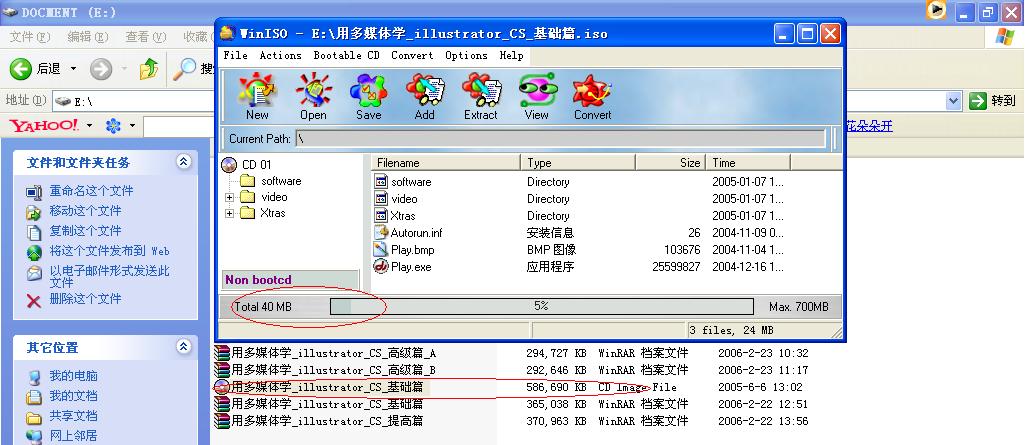This screenshot has height=445, width=1028.
Task: Click the 移动这个文件 link
Action: click(x=85, y=210)
